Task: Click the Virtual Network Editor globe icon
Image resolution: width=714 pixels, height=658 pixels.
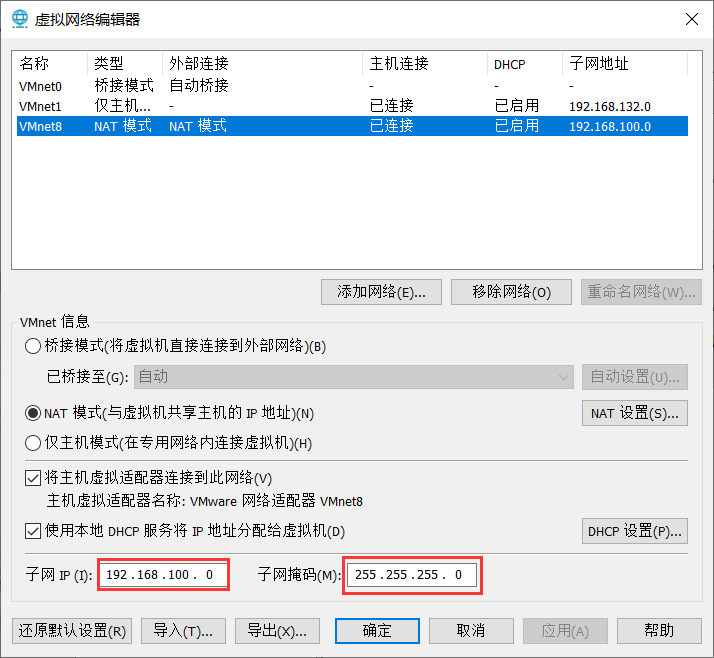Action: click(20, 19)
